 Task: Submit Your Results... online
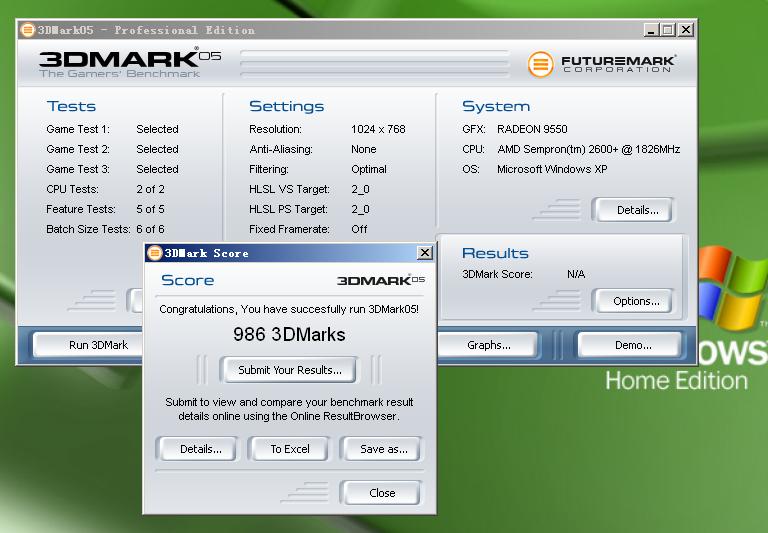click(290, 370)
